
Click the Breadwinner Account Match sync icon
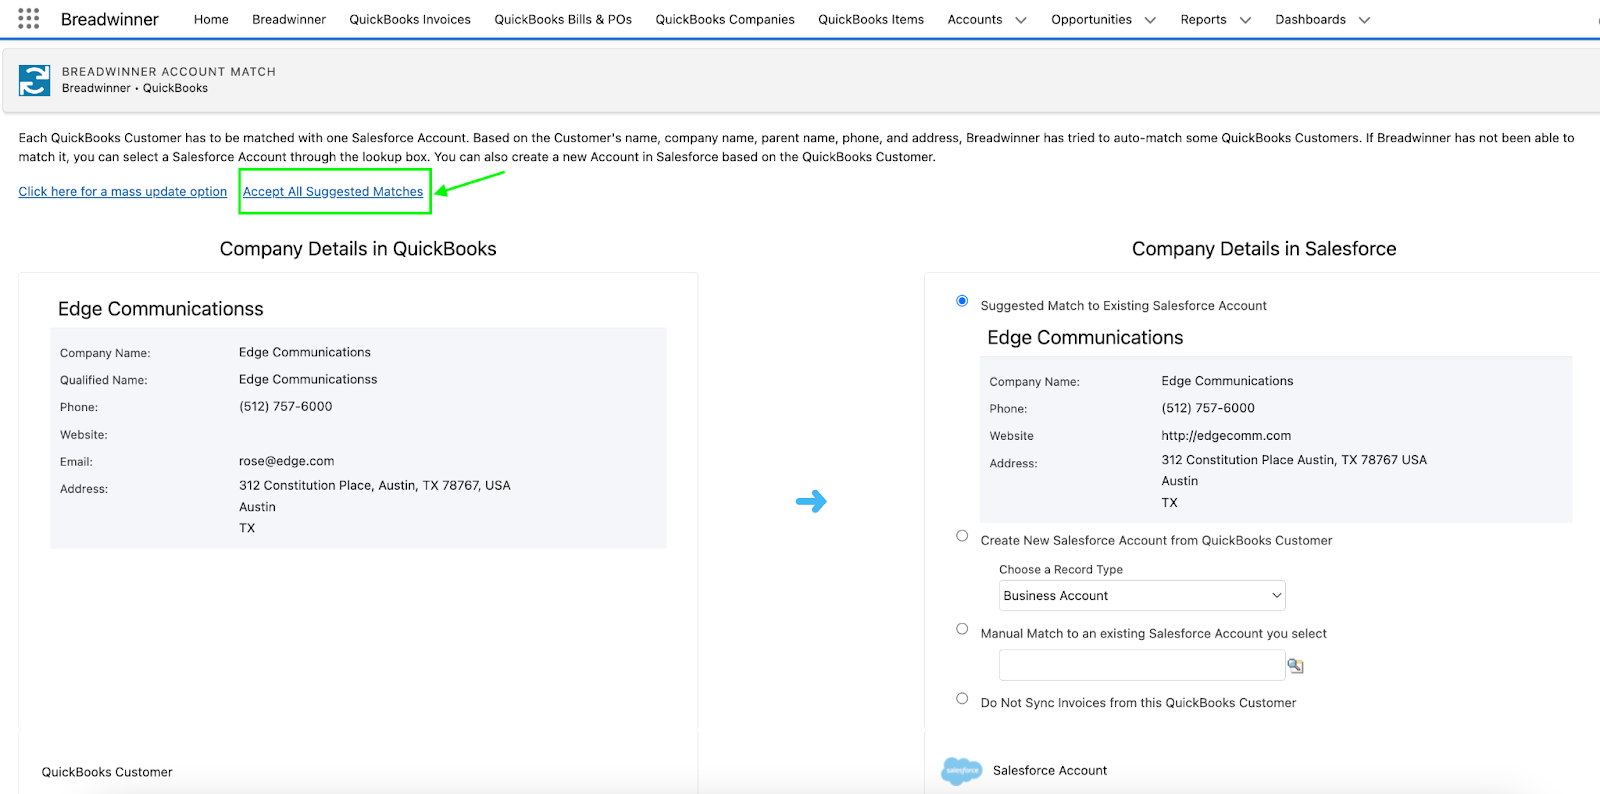pyautogui.click(x=35, y=80)
